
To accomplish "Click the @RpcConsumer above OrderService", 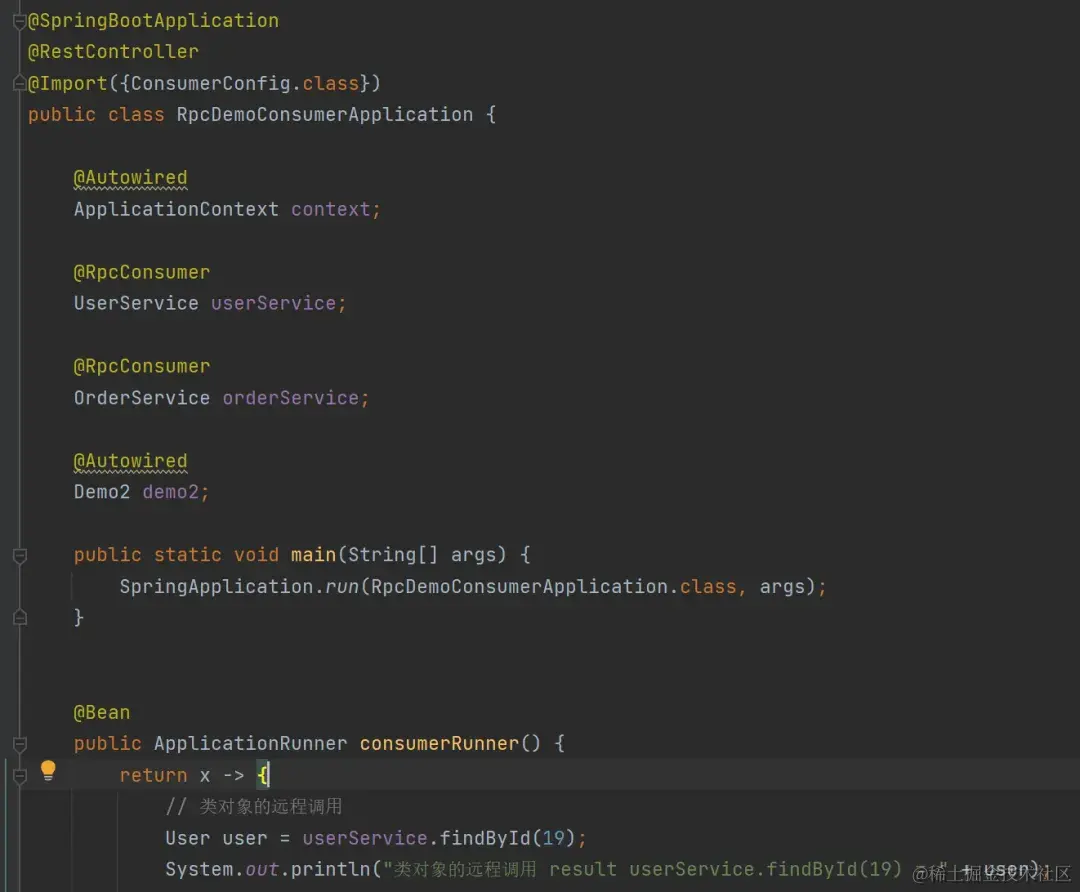I will pyautogui.click(x=141, y=366).
